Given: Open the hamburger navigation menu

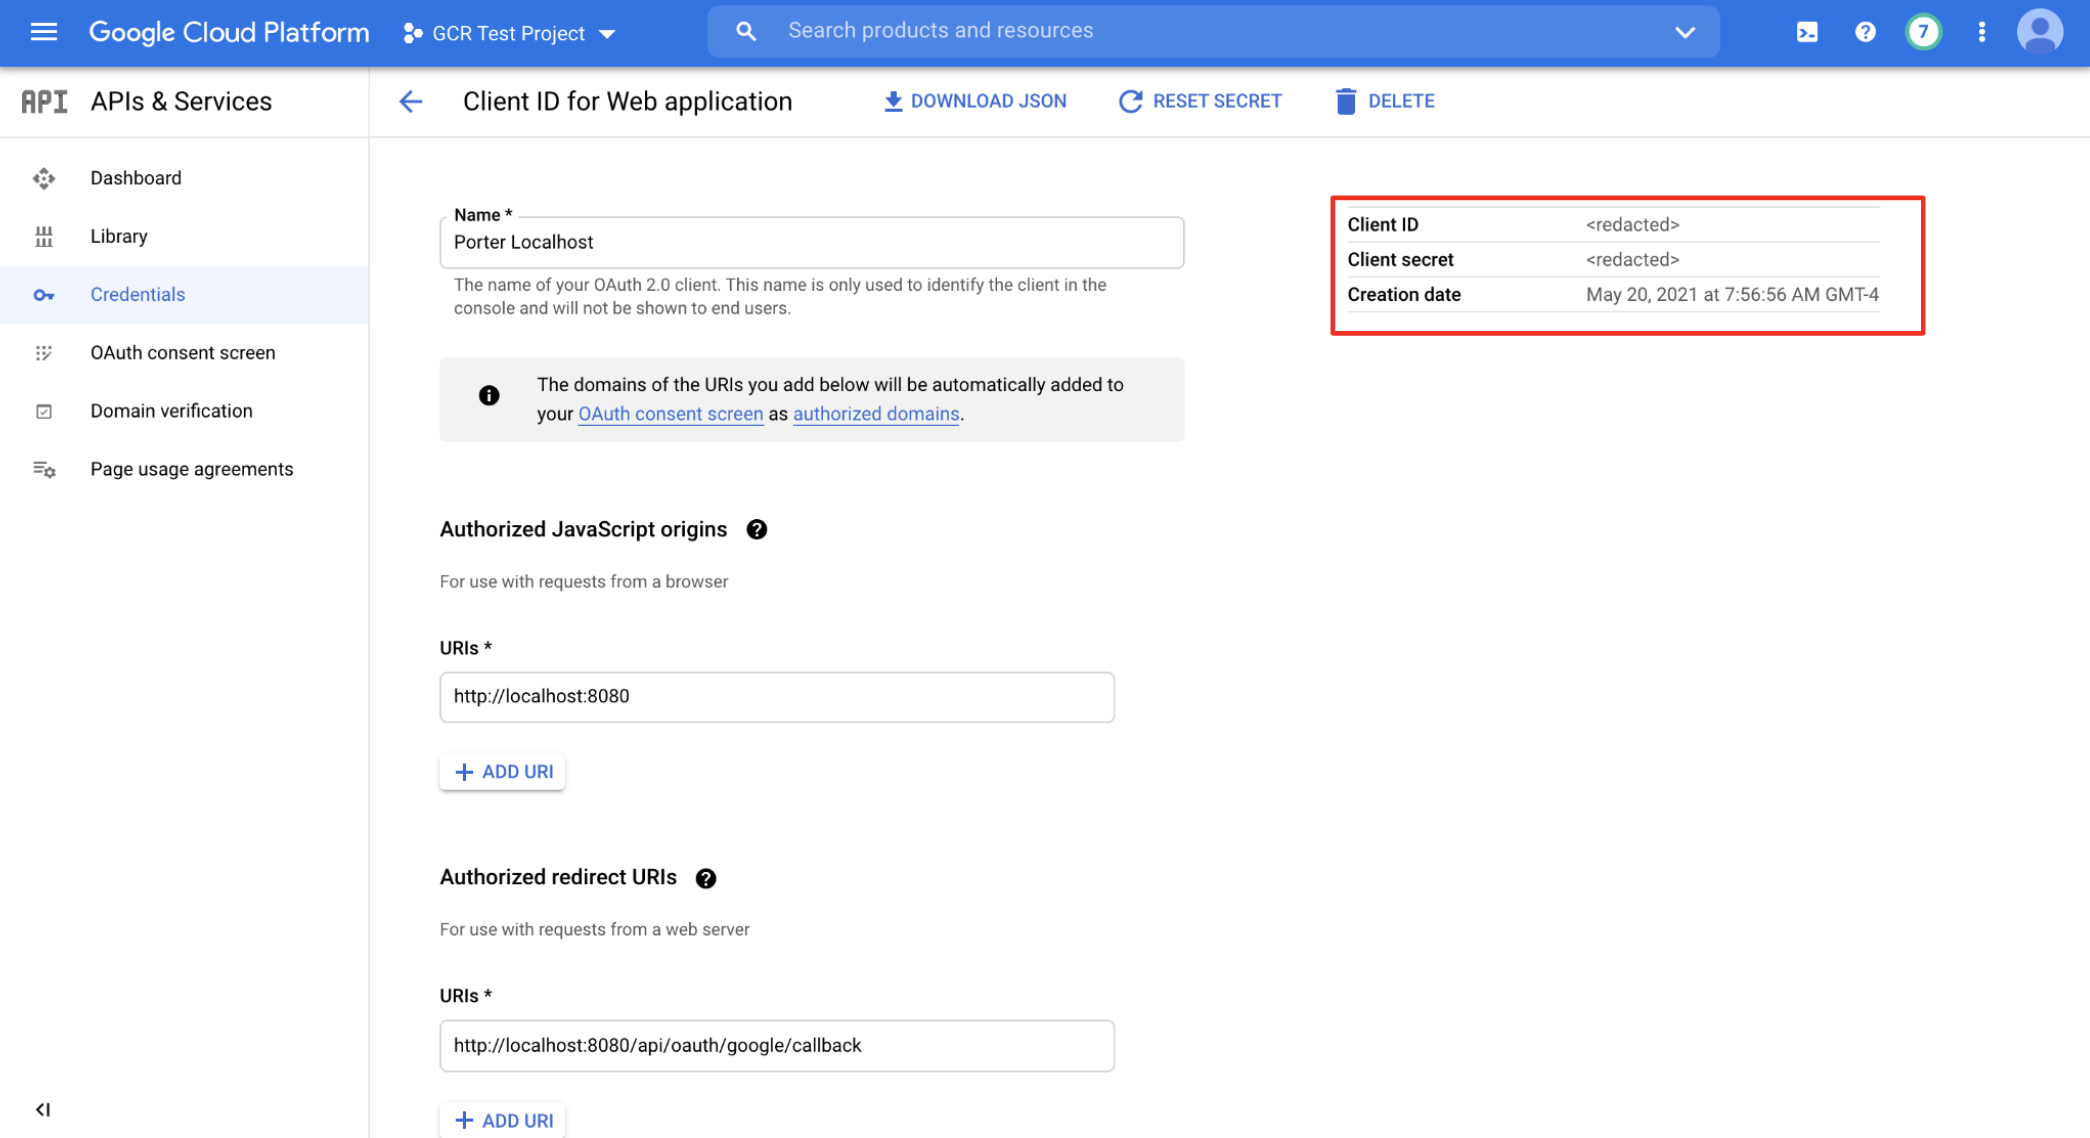Looking at the screenshot, I should tap(44, 32).
